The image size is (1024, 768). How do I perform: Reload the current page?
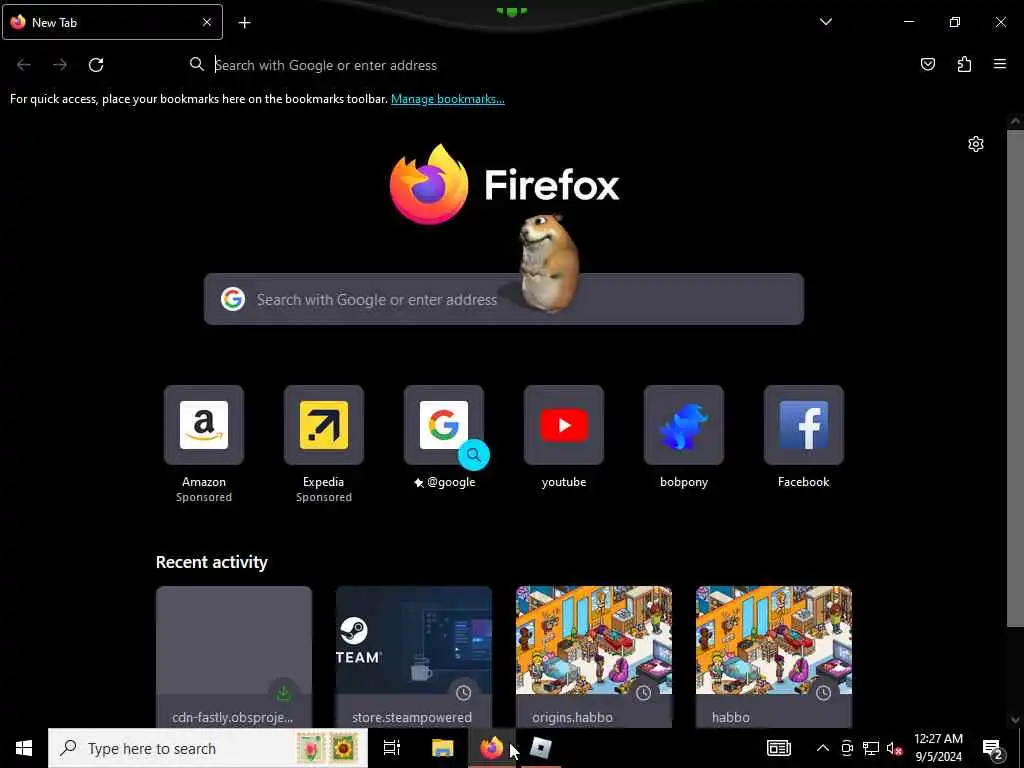coord(96,65)
